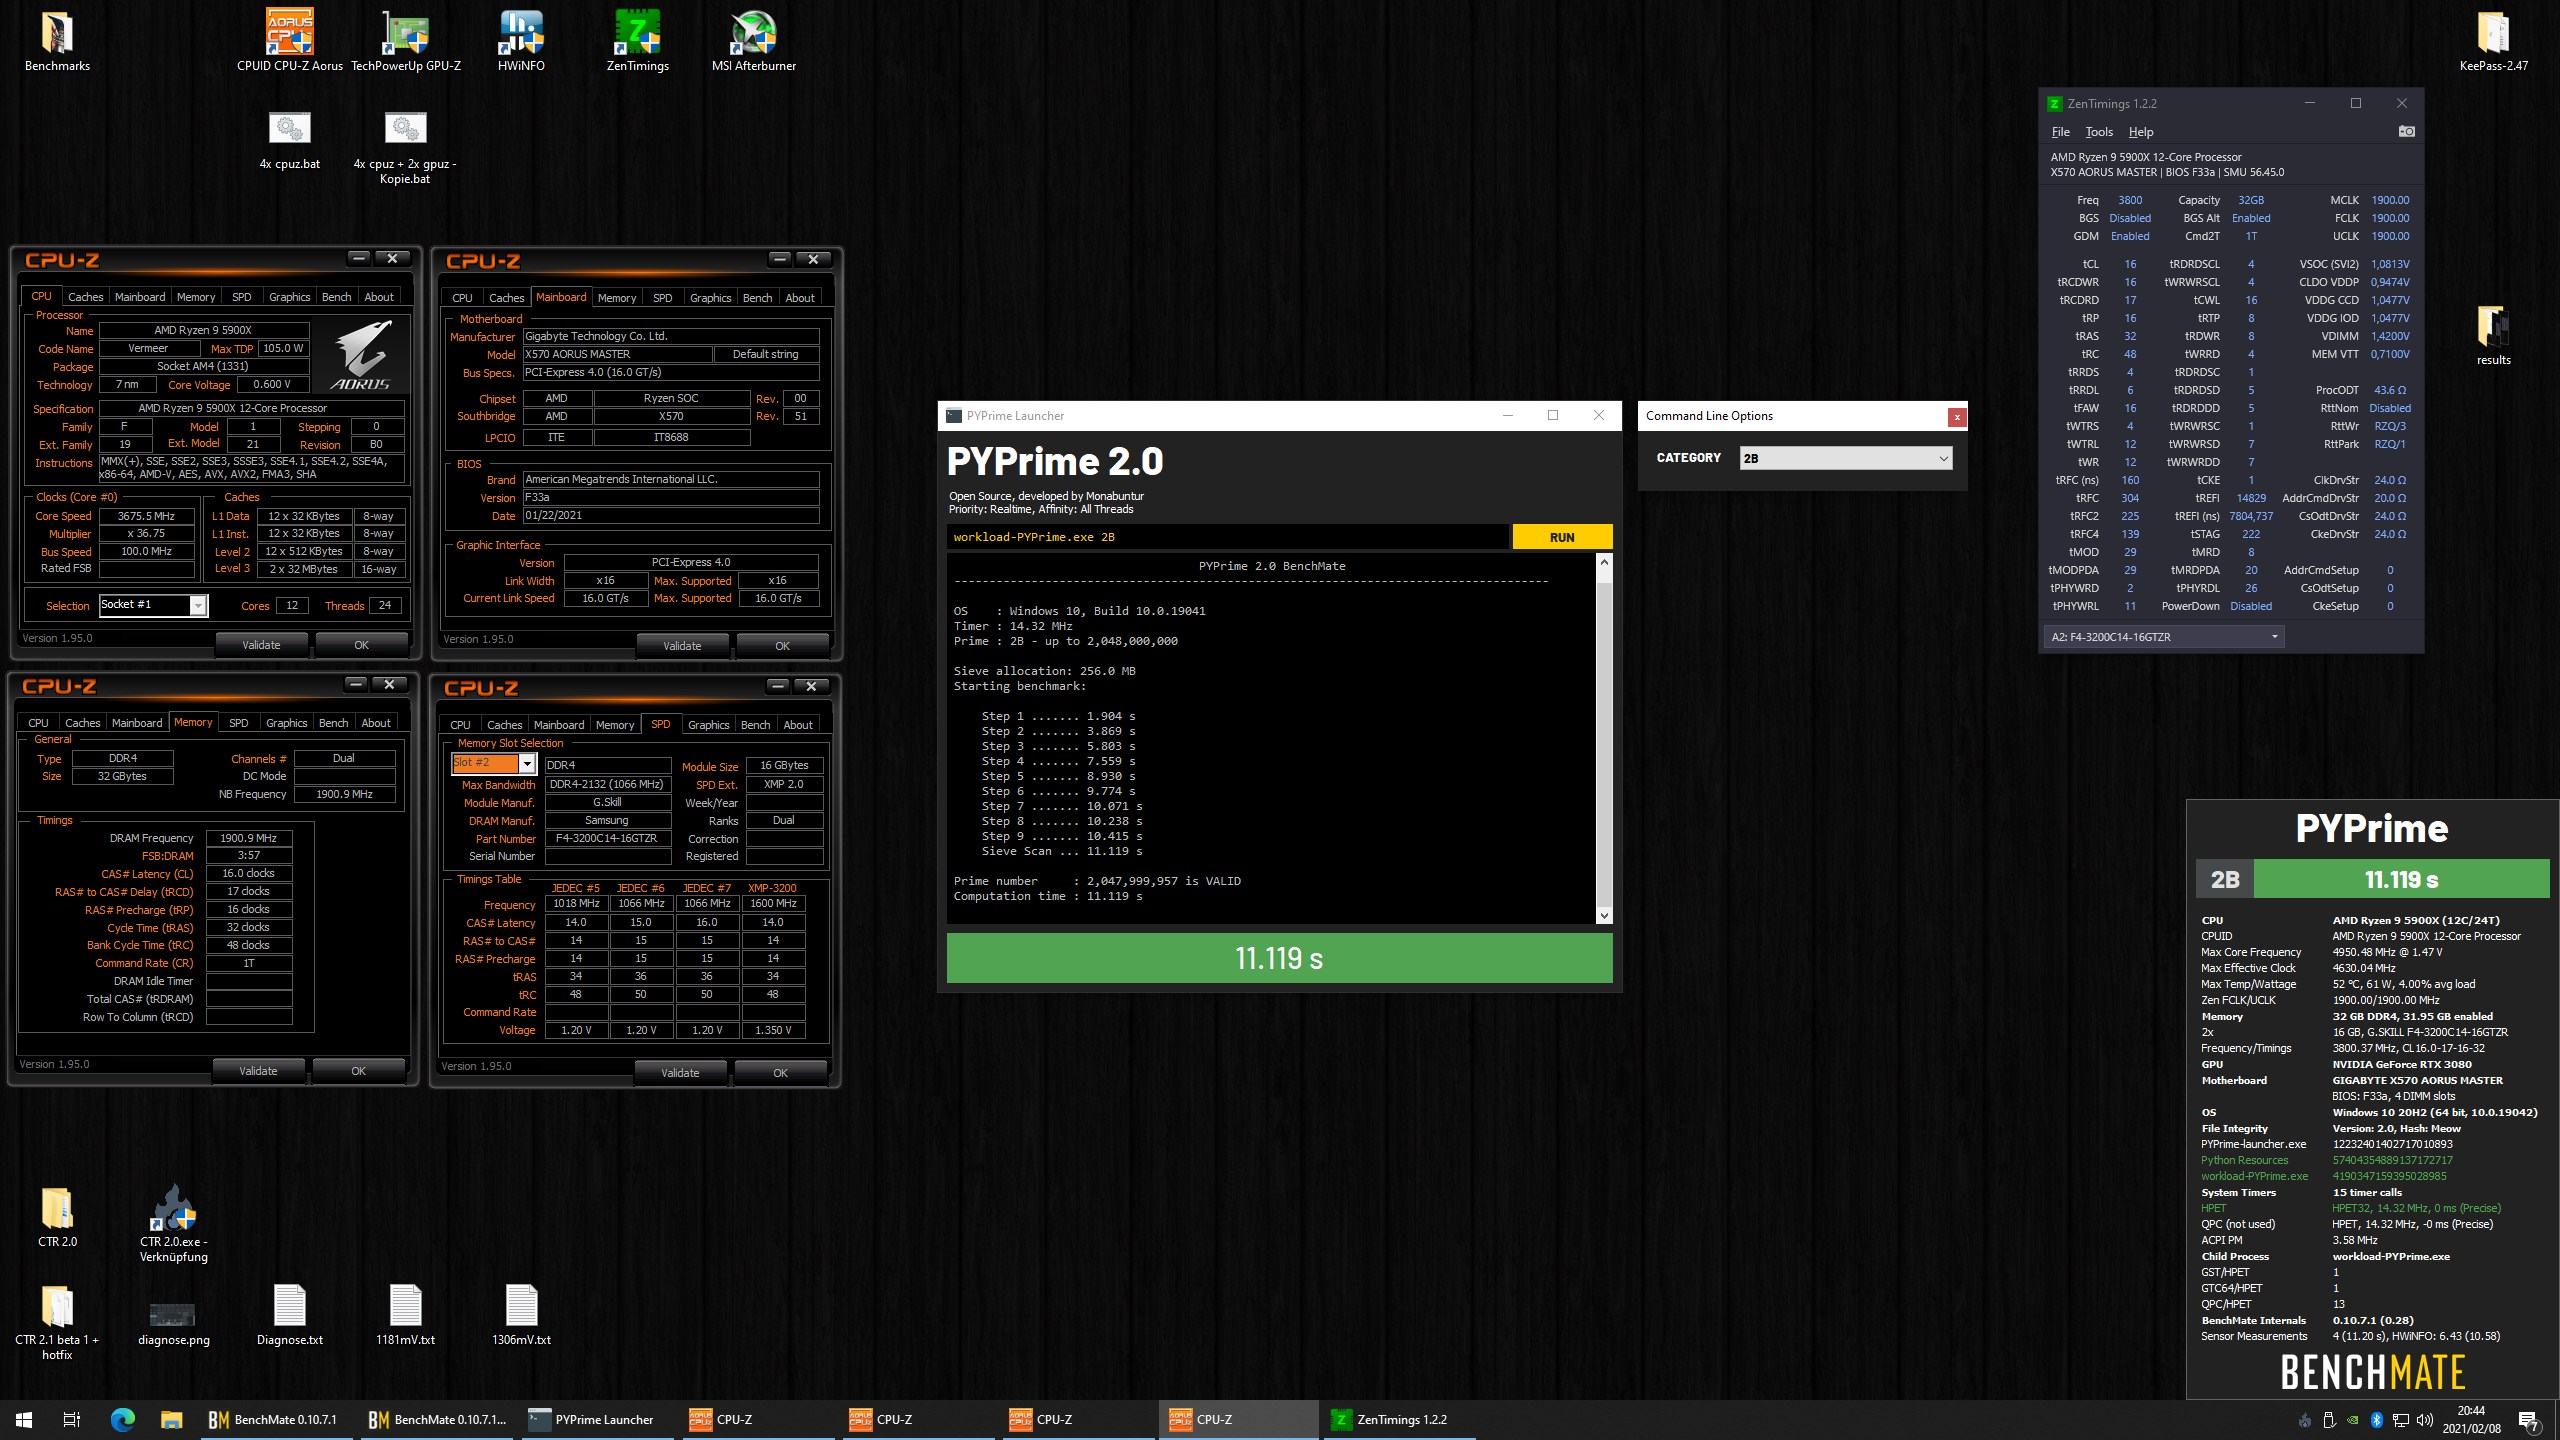Click ZenTimings '14829' tREFI value
Image resolution: width=2560 pixels, height=1440 pixels.
2251,498
